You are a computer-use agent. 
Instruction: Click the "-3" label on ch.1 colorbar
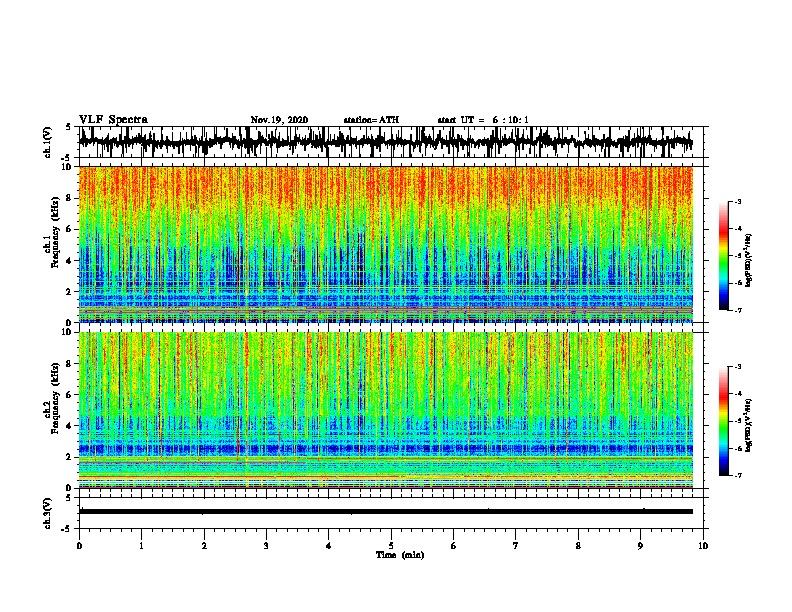tap(737, 201)
